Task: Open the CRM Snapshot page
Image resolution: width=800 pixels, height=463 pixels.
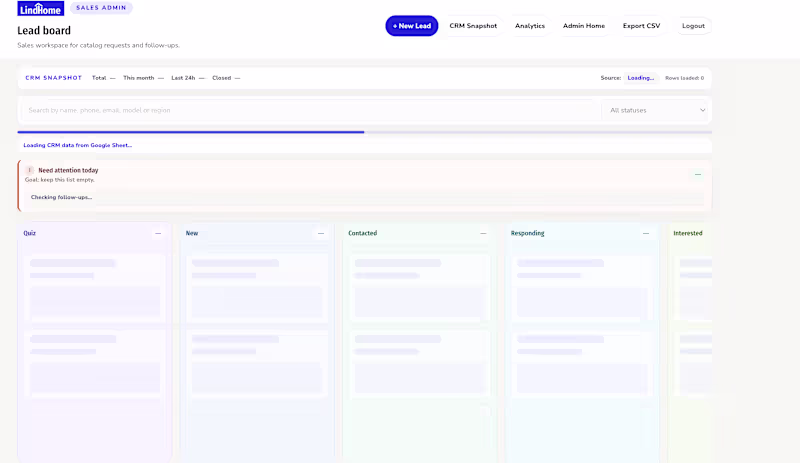Action: (x=473, y=26)
